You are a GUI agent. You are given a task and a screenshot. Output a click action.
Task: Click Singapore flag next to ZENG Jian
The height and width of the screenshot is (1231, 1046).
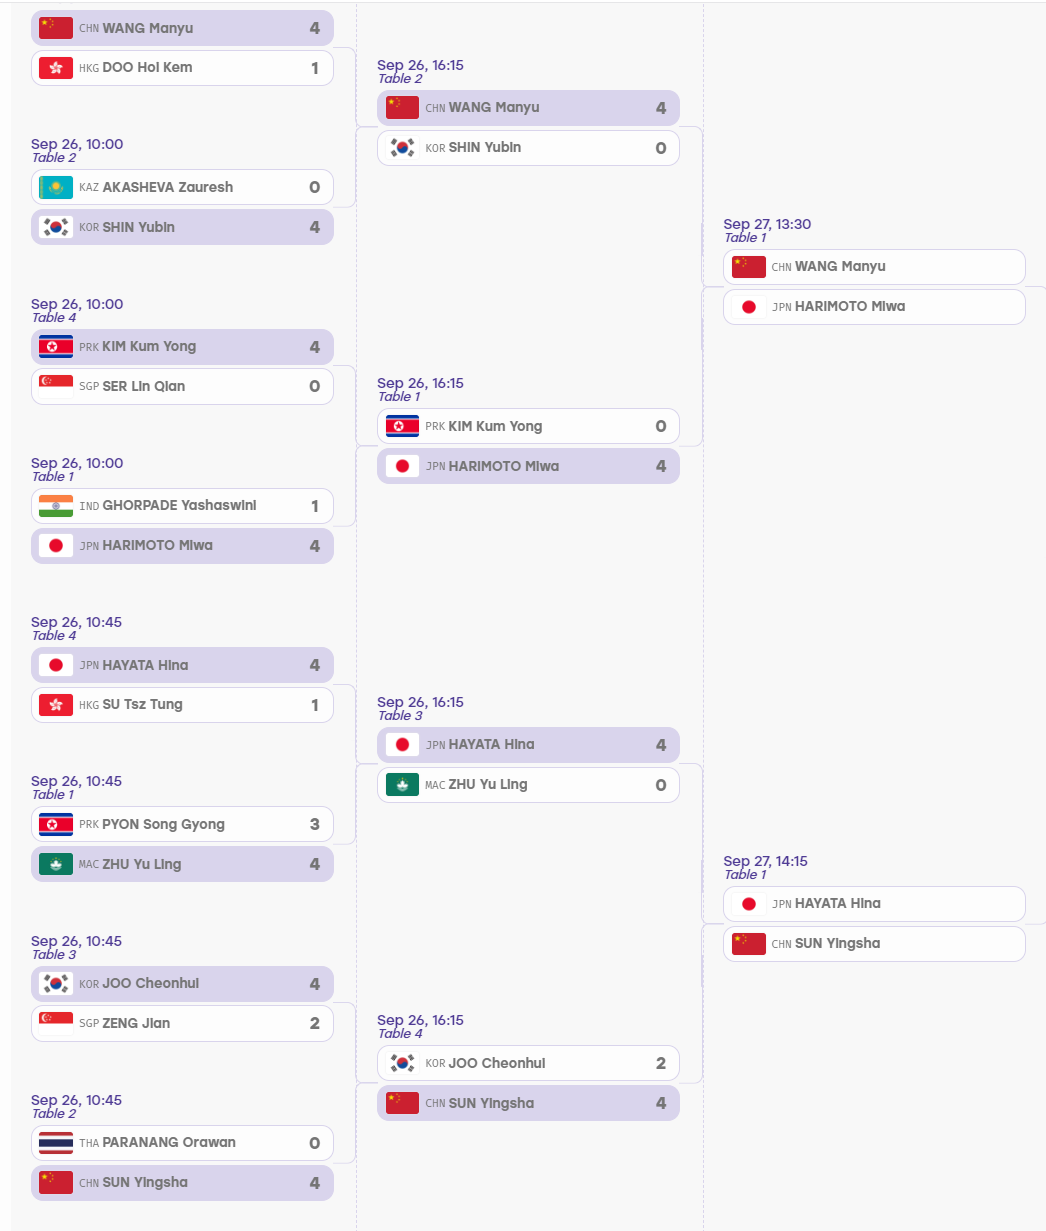tap(56, 1024)
